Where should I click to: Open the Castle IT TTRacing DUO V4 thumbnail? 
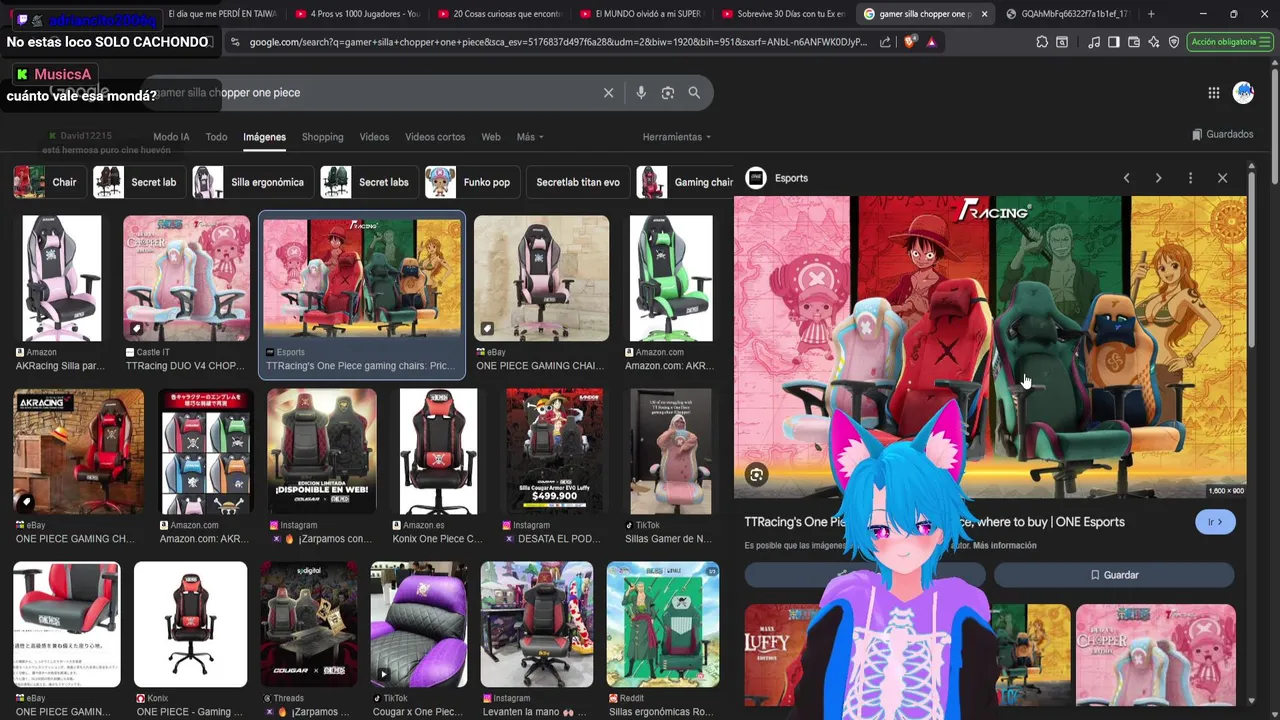(186, 279)
